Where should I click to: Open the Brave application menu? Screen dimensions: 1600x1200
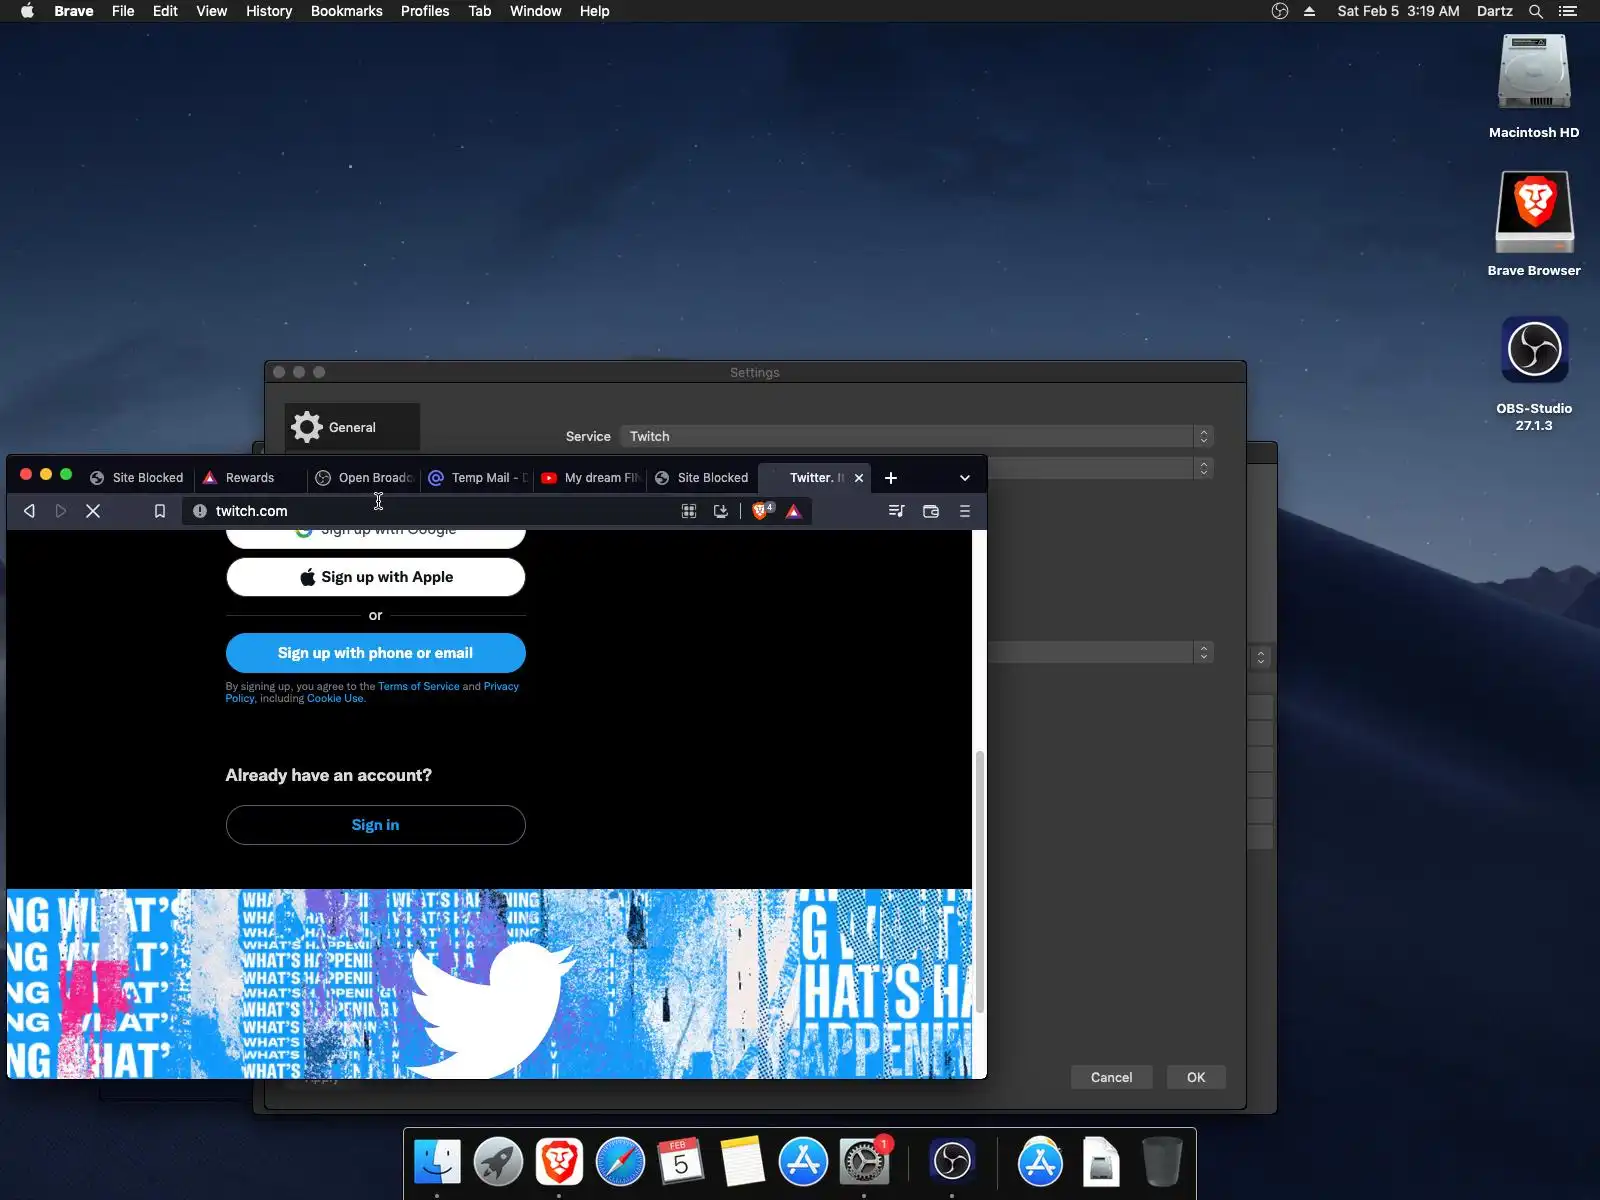point(74,11)
